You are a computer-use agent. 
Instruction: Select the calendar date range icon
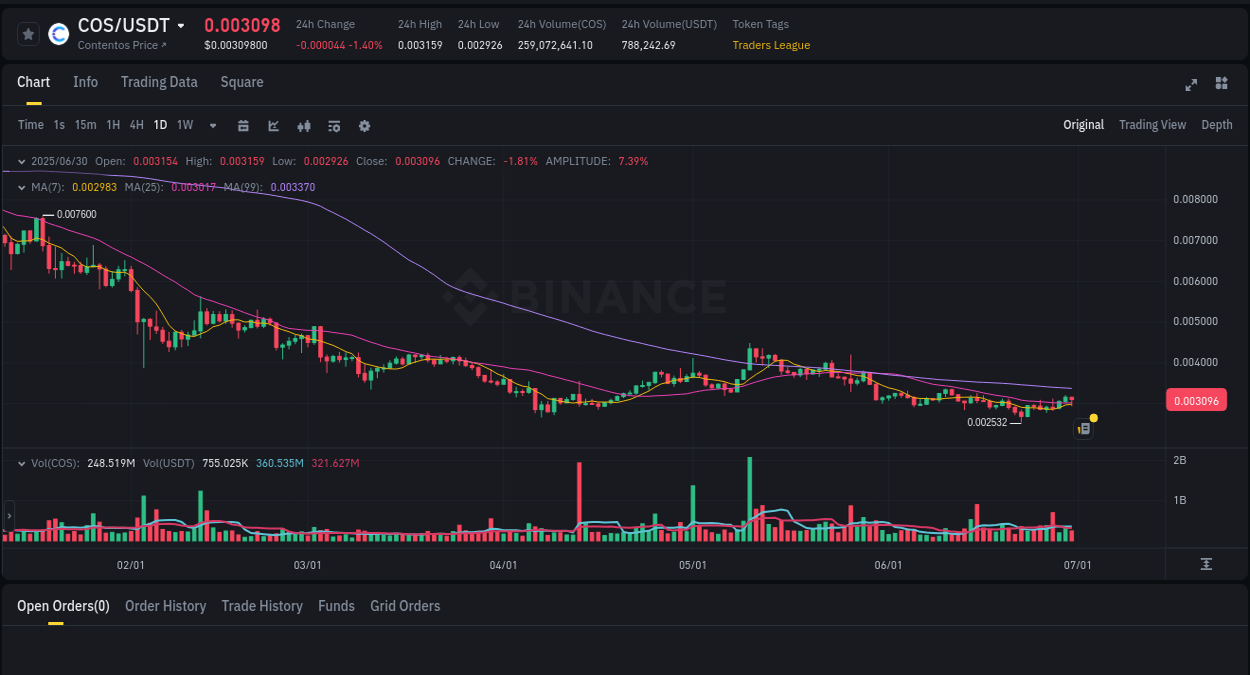coord(243,125)
